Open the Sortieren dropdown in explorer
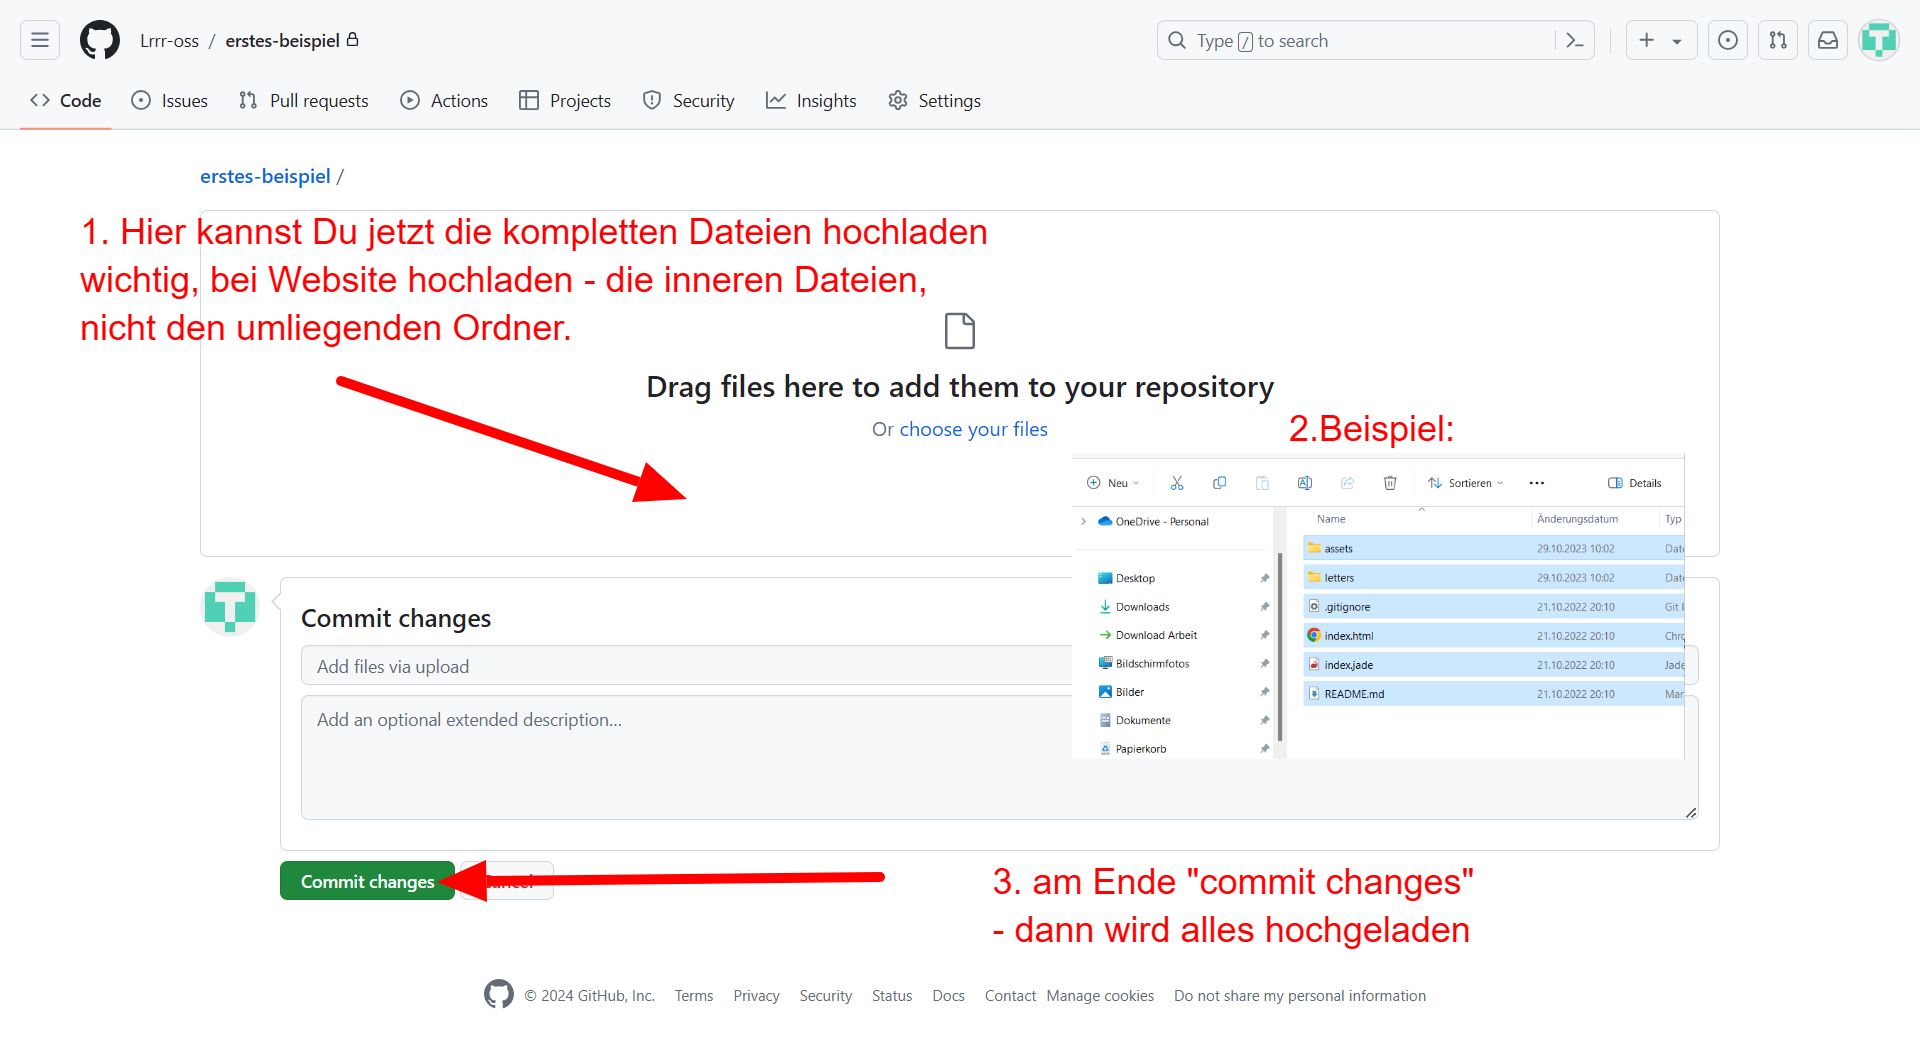 (x=1466, y=483)
